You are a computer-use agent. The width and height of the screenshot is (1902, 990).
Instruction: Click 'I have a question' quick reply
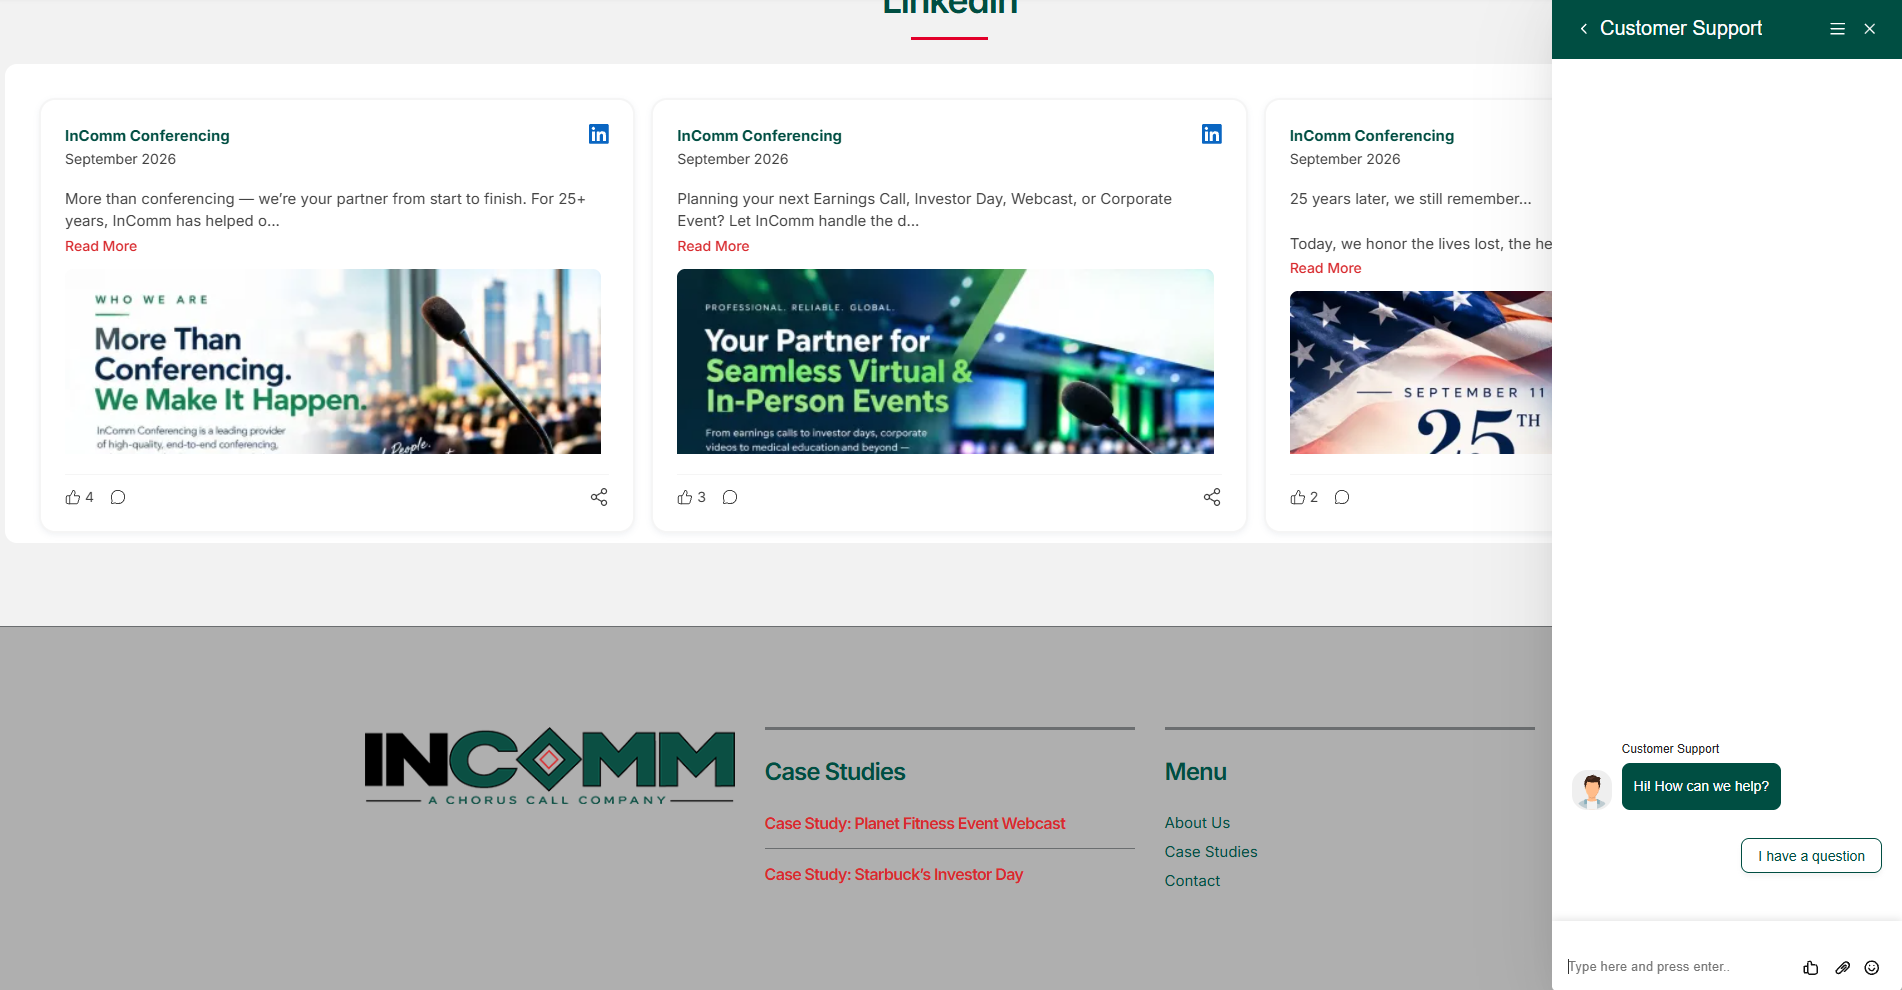[x=1811, y=856]
